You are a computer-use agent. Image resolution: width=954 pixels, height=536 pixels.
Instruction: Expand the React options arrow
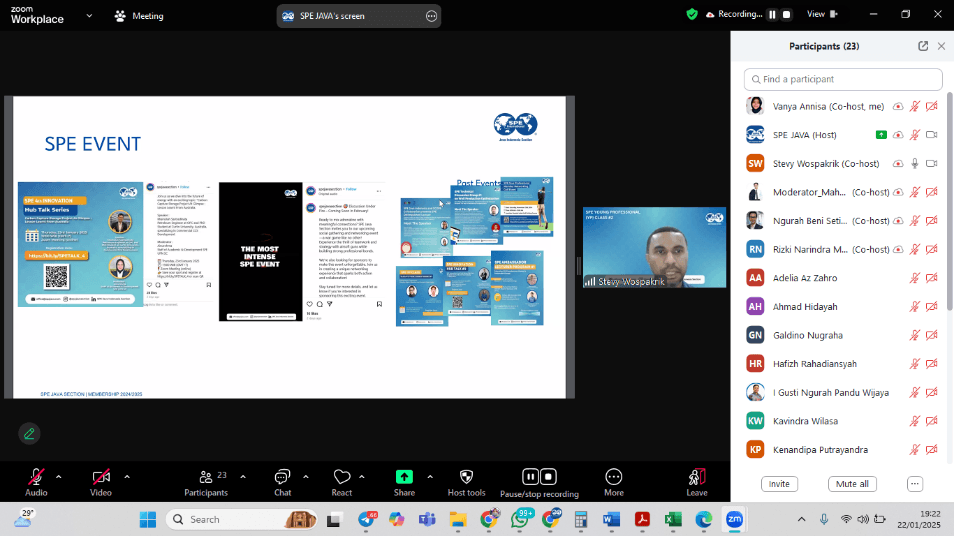pyautogui.click(x=361, y=477)
